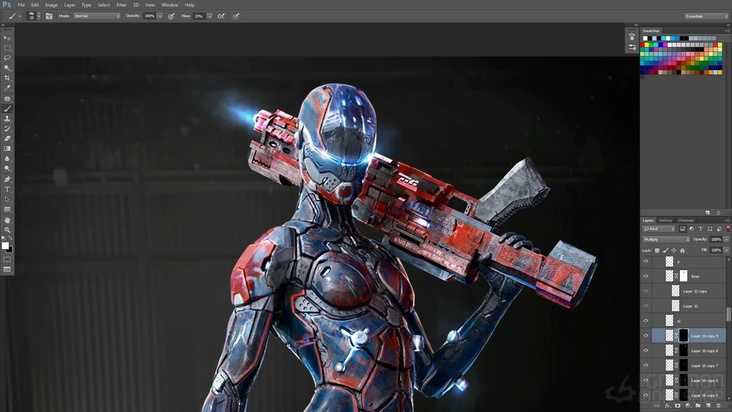Open the Window menu

point(169,5)
